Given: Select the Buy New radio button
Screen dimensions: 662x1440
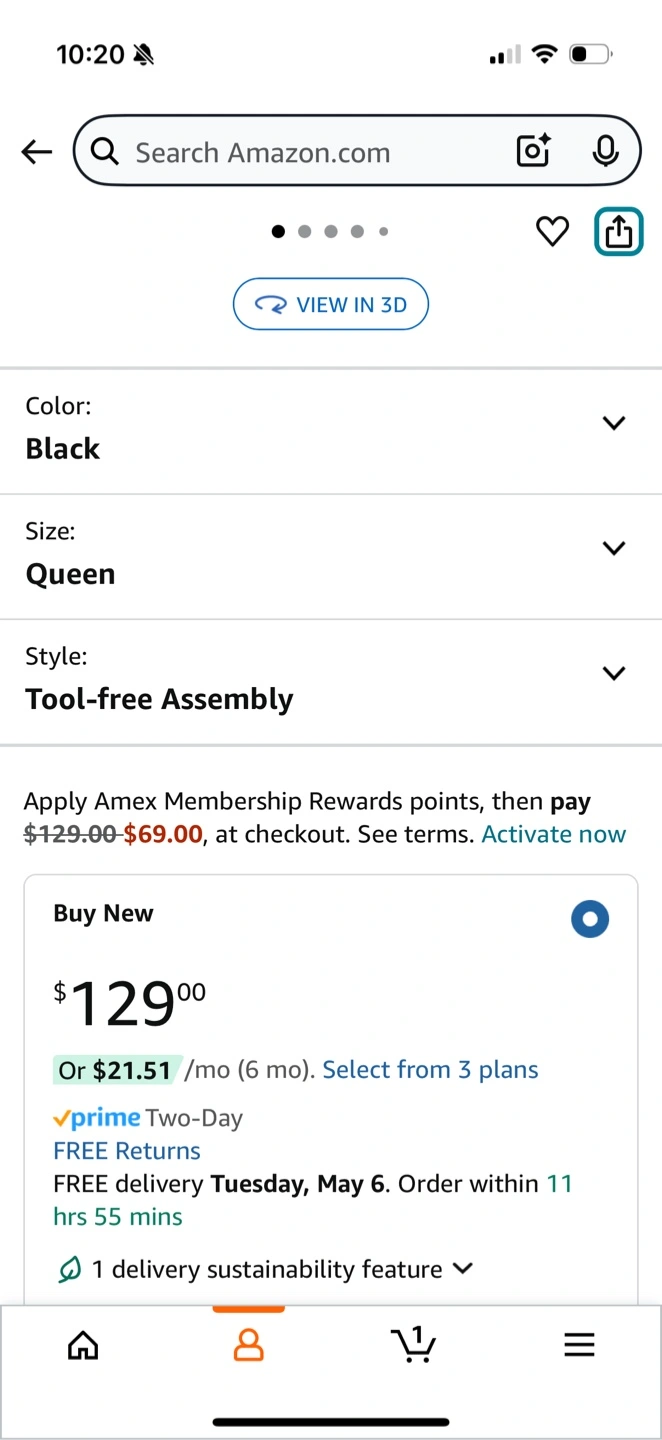Looking at the screenshot, I should point(590,920).
